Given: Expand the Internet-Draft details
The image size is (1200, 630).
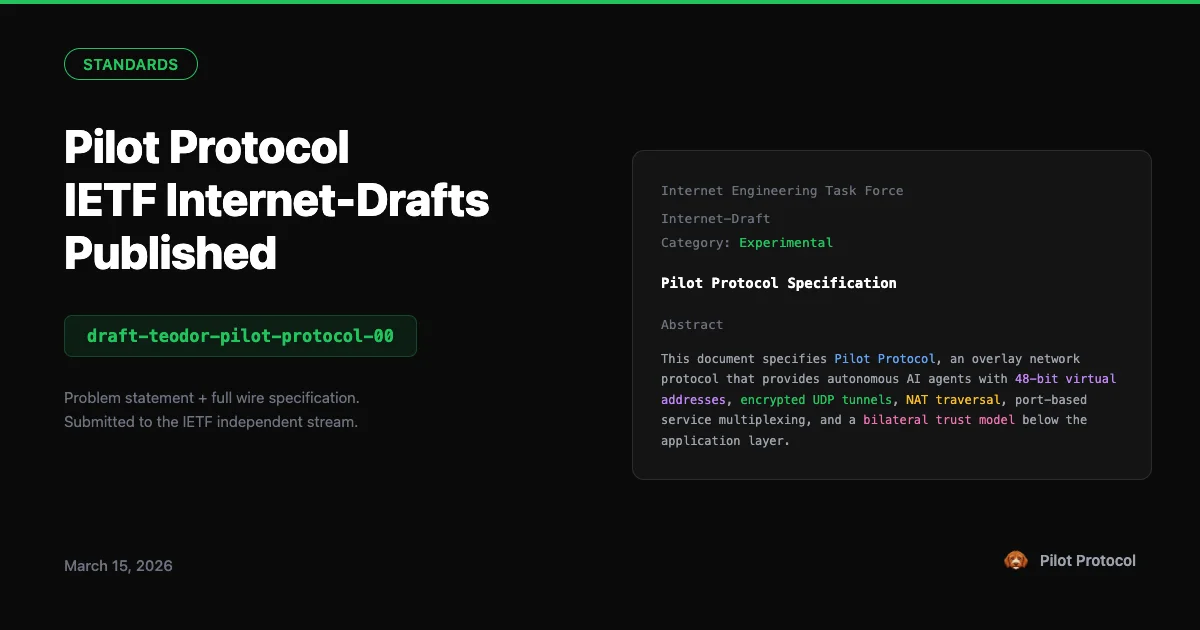Looking at the screenshot, I should [x=715, y=218].
